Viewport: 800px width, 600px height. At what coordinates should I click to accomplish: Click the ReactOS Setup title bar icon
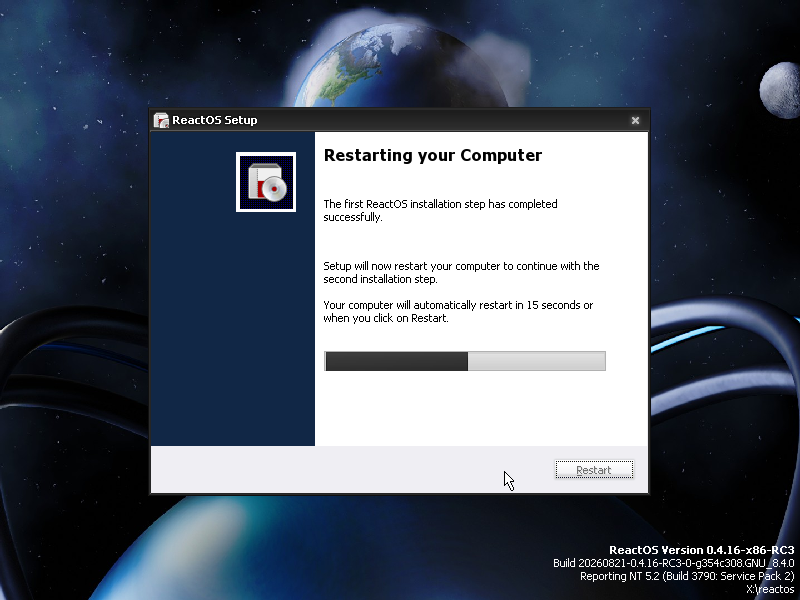pyautogui.click(x=161, y=120)
